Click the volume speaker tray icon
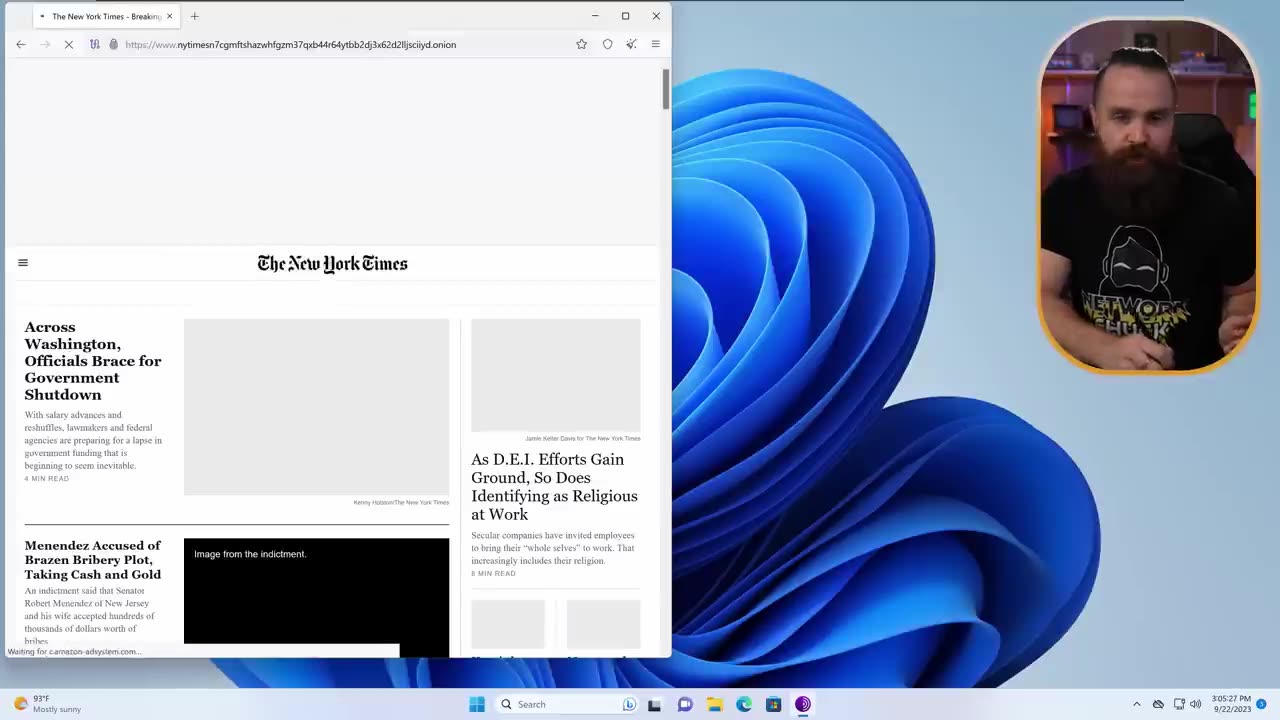The image size is (1280, 720). [x=1195, y=704]
